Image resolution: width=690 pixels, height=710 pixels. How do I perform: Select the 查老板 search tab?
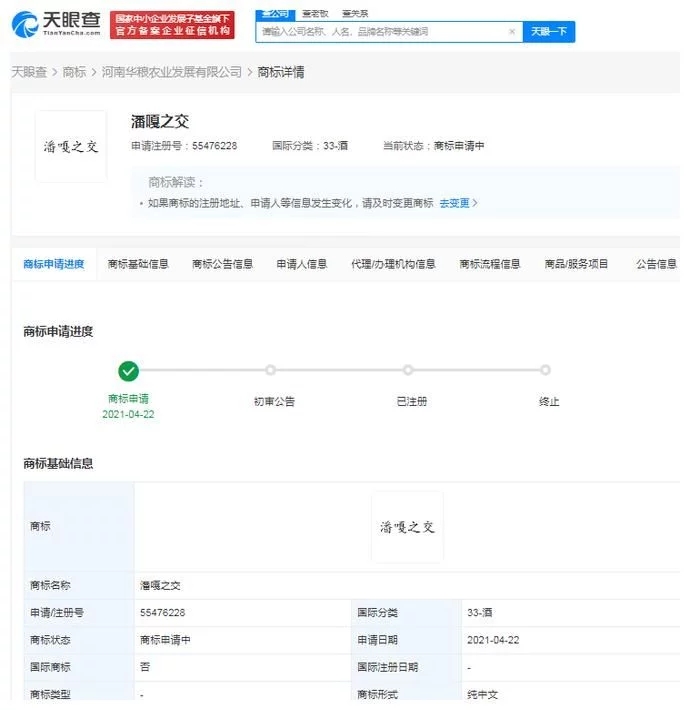coord(315,14)
